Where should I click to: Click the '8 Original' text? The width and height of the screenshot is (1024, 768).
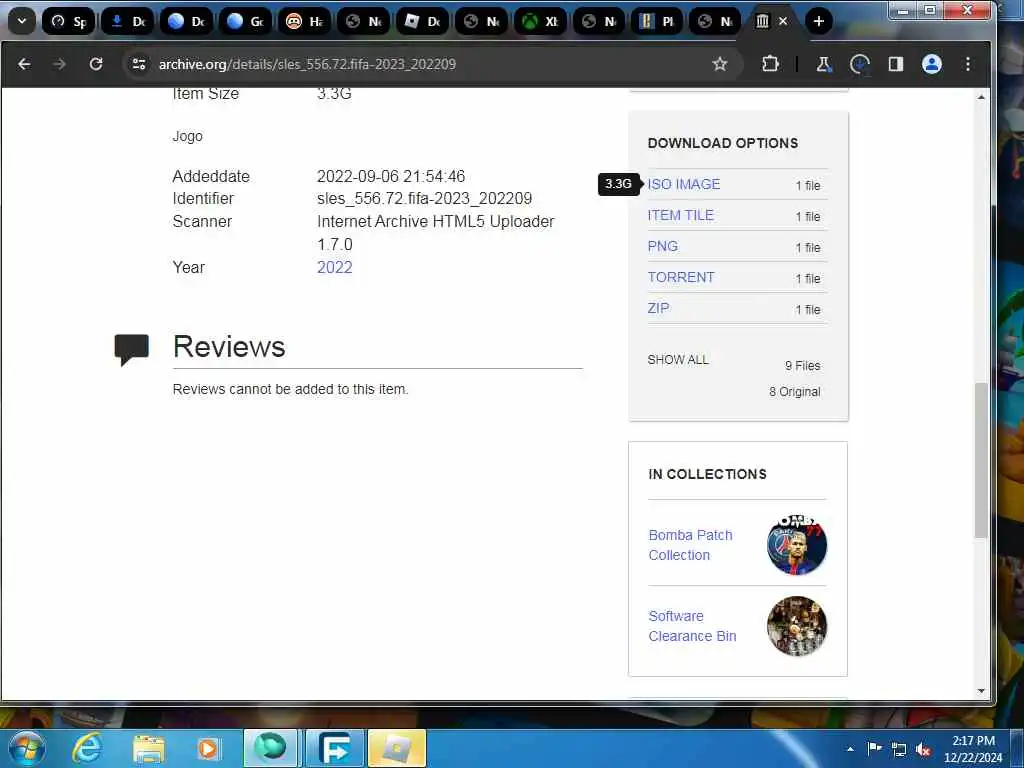[x=795, y=392]
